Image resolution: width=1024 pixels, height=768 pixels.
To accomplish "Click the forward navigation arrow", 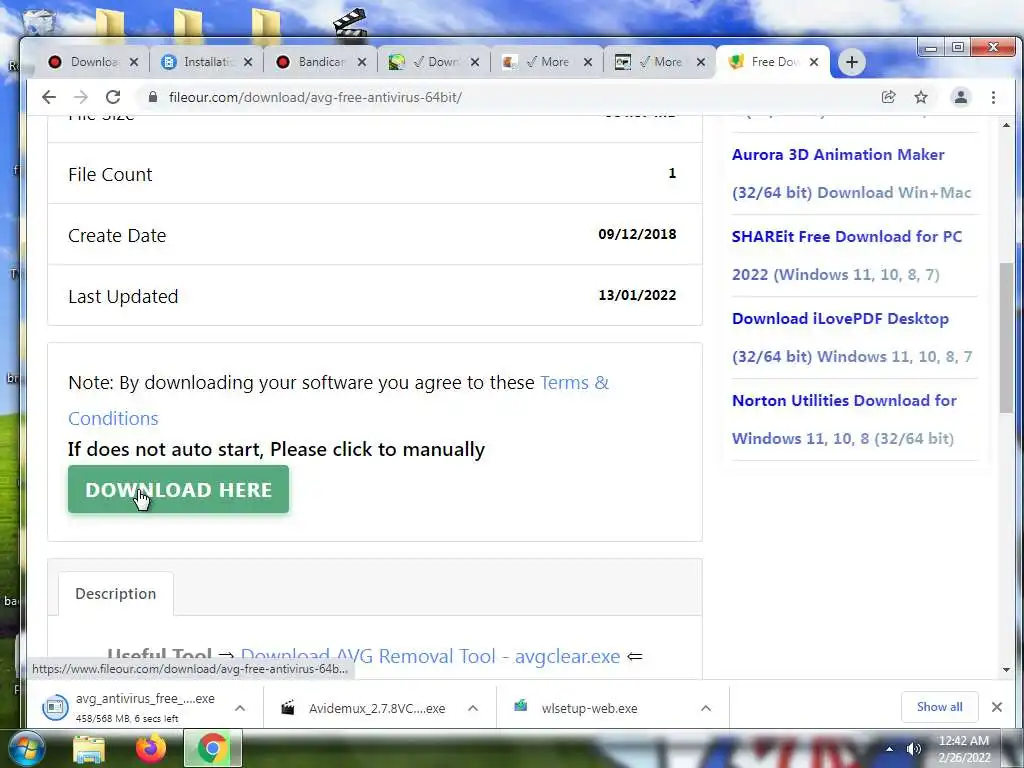I will (x=81, y=97).
